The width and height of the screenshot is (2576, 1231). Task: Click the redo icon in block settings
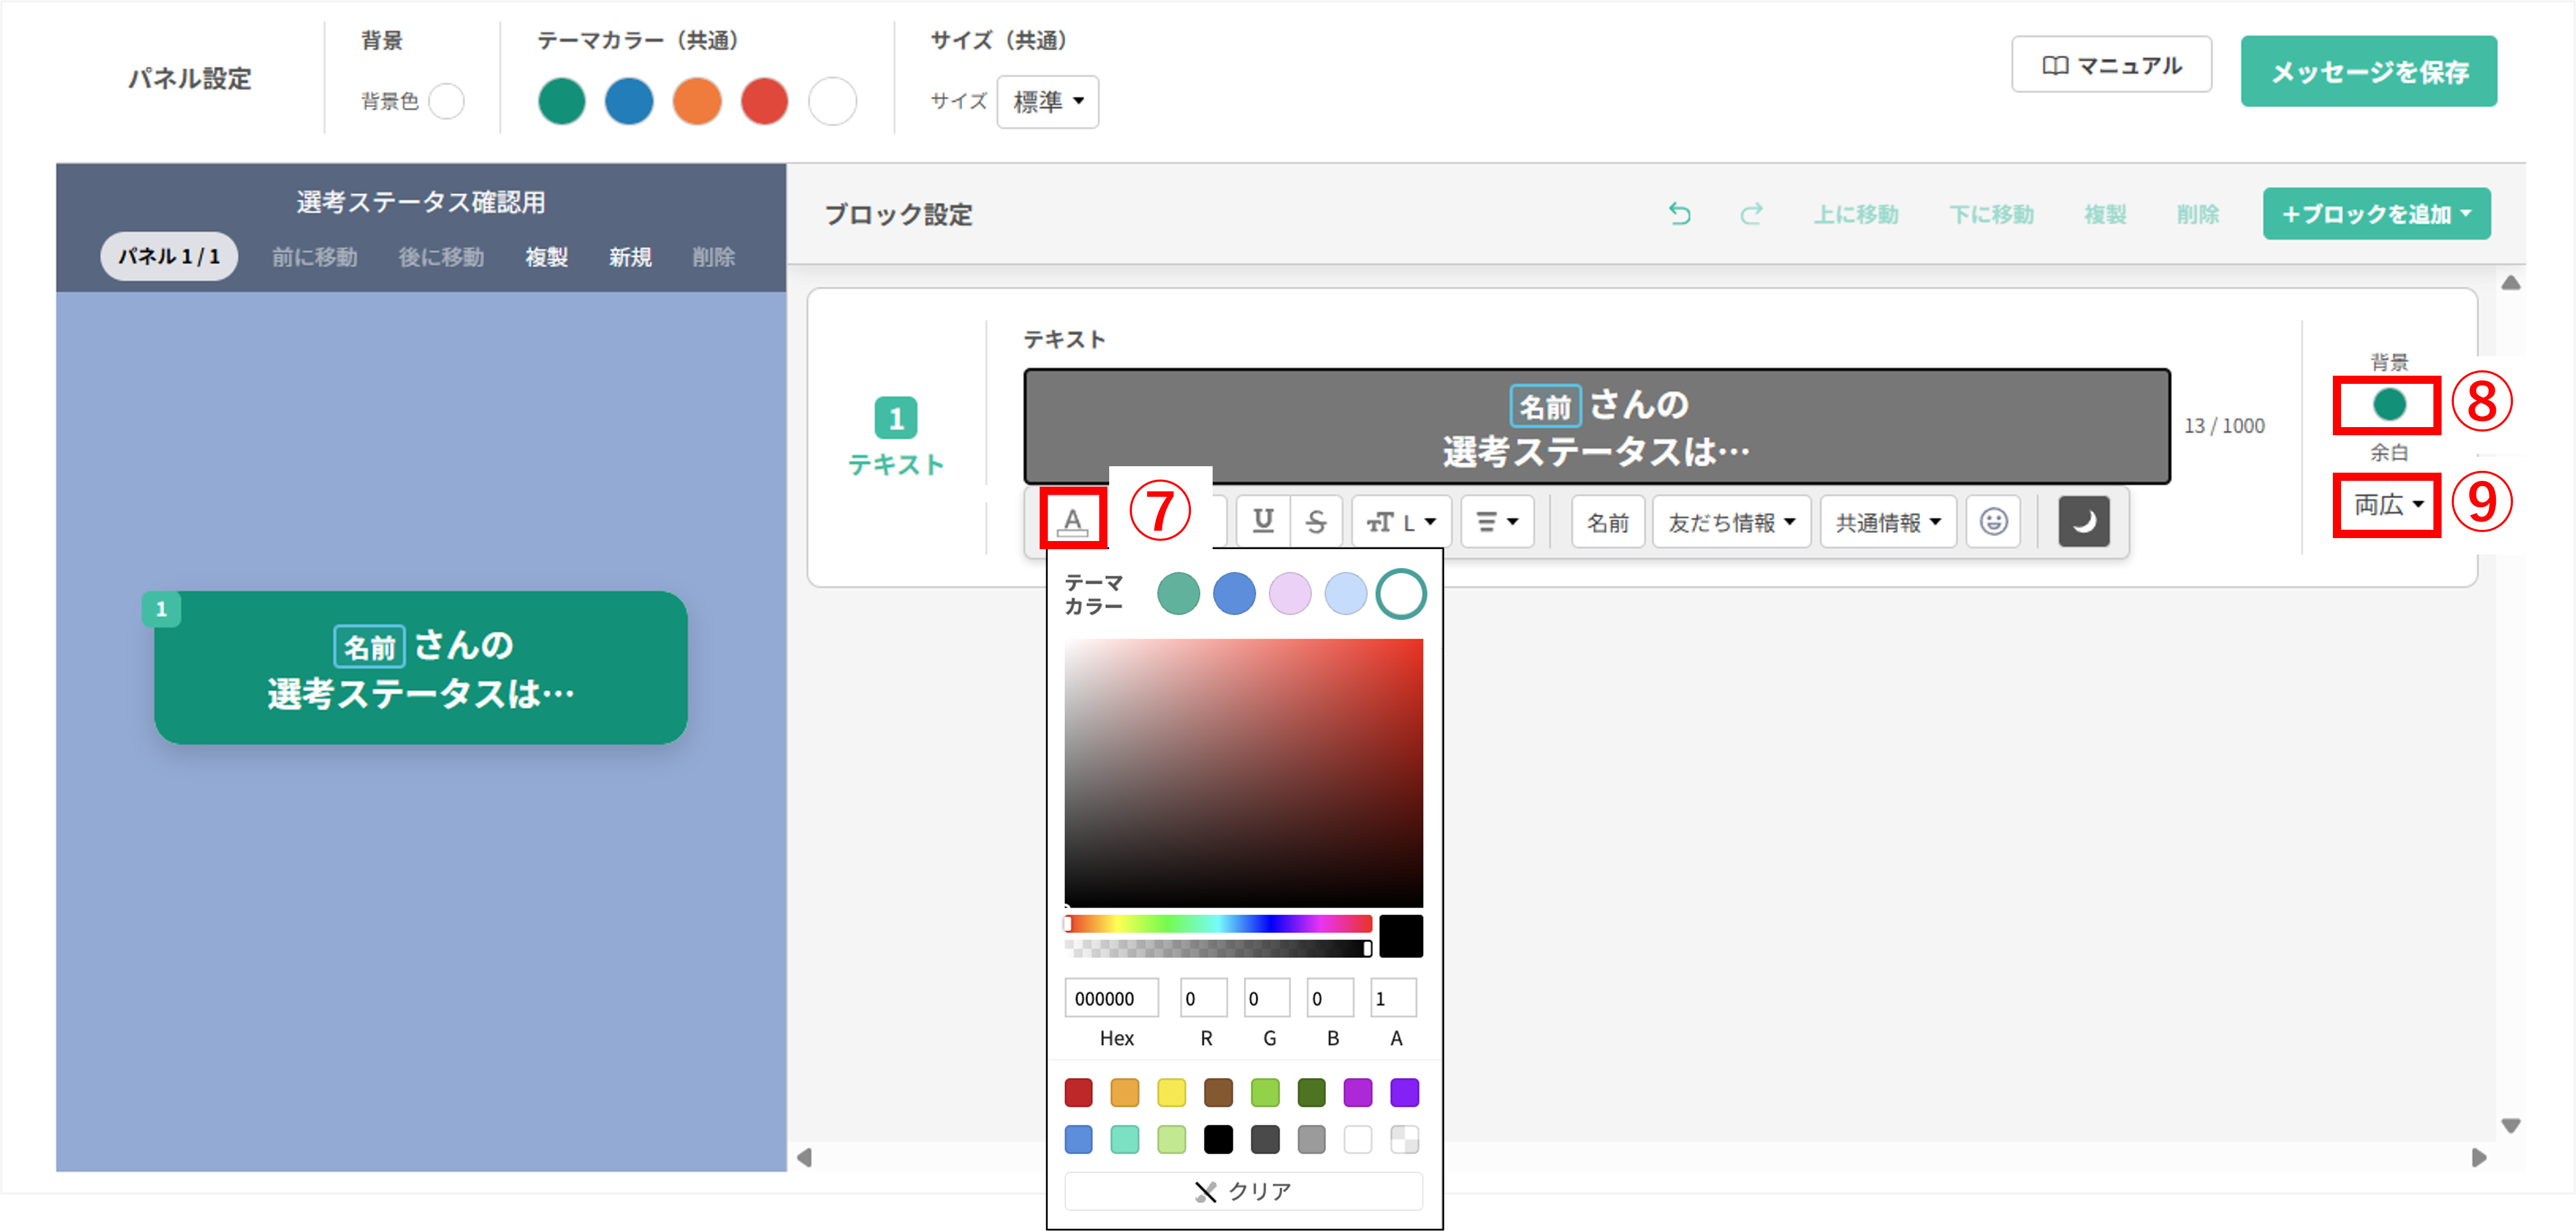coord(1751,214)
